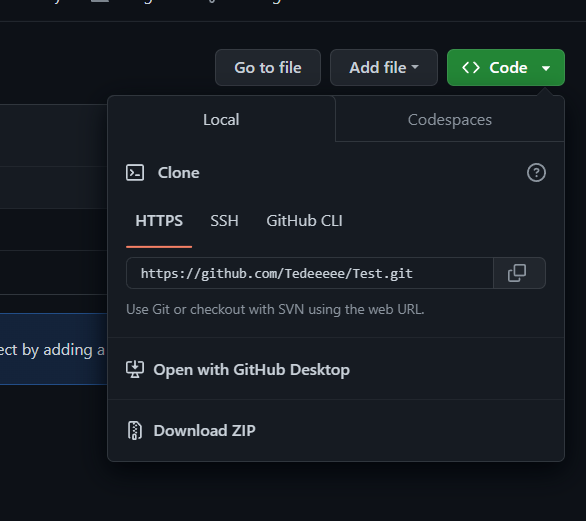586x521 pixels.
Task: Click the Clone heading text
Action: (x=178, y=173)
